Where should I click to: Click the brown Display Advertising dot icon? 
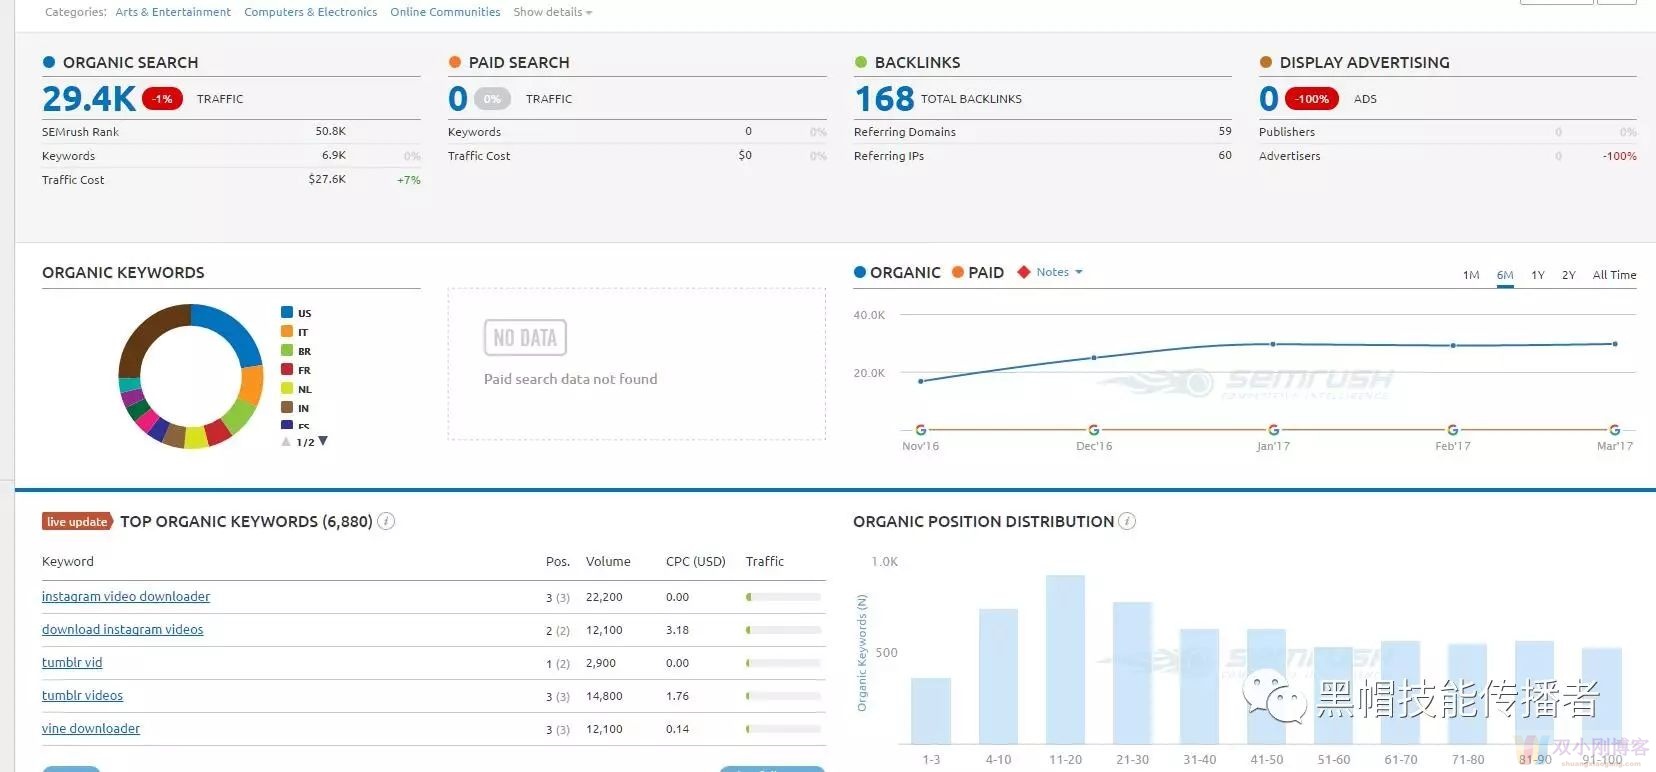point(1266,62)
